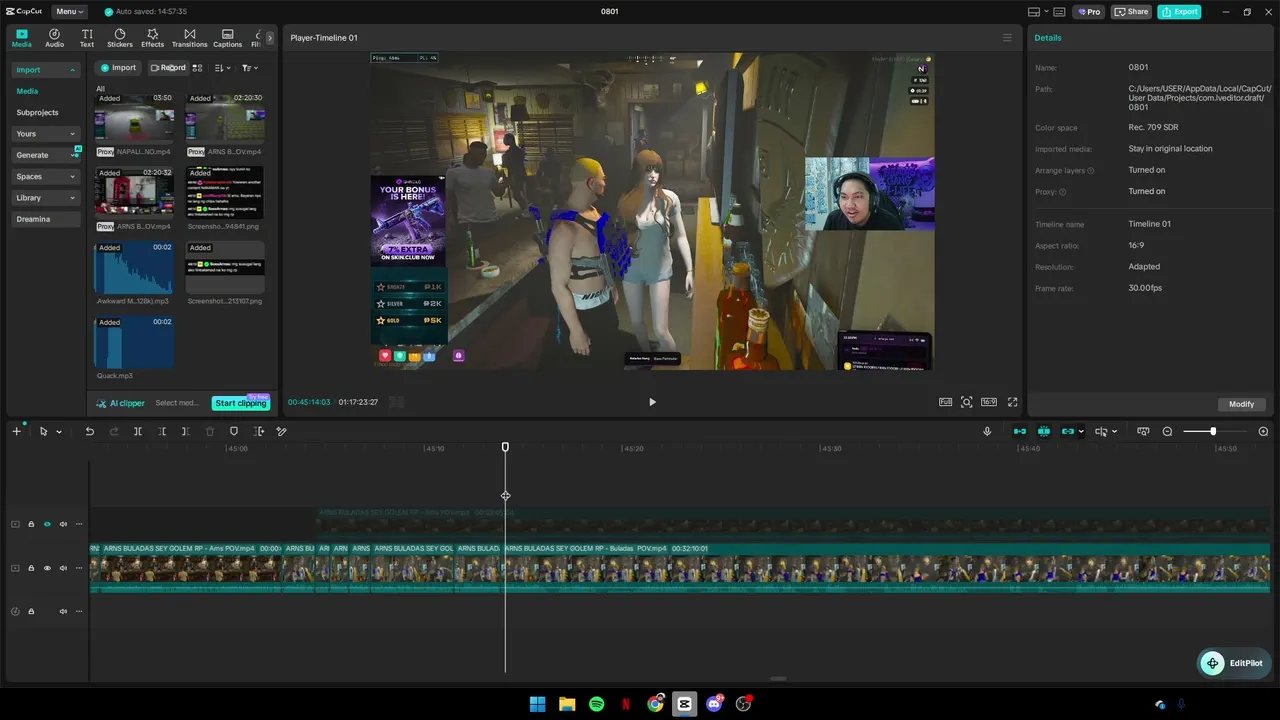Open the Menu dropdown
The height and width of the screenshot is (720, 1280).
click(x=69, y=12)
